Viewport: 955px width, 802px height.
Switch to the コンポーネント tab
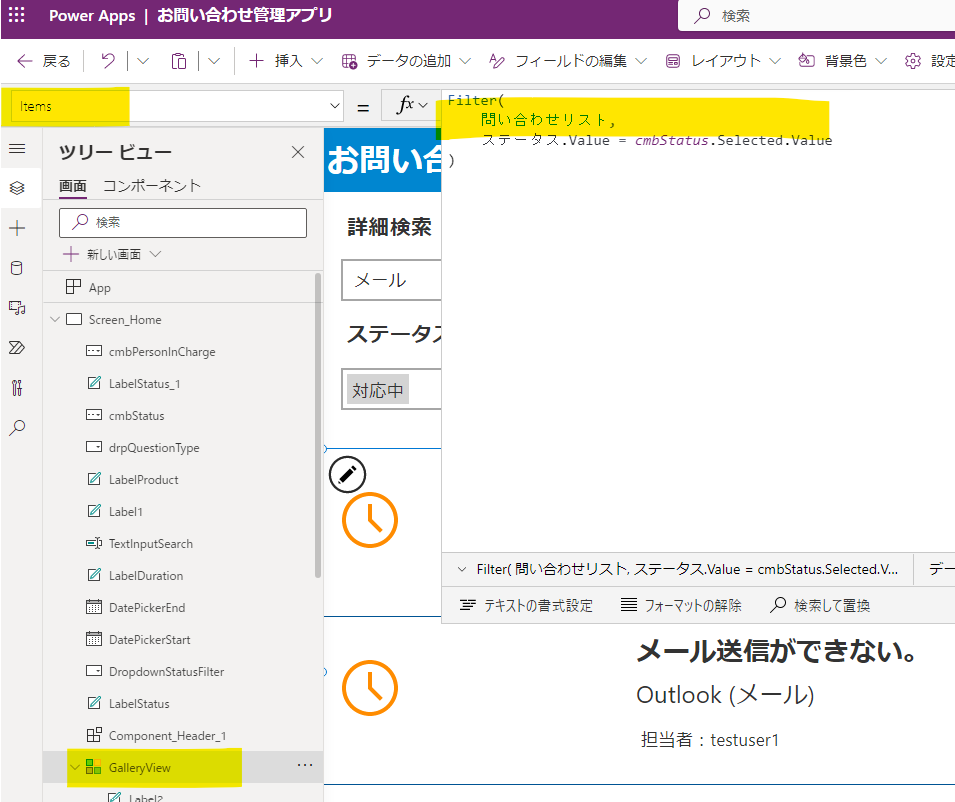pos(152,186)
